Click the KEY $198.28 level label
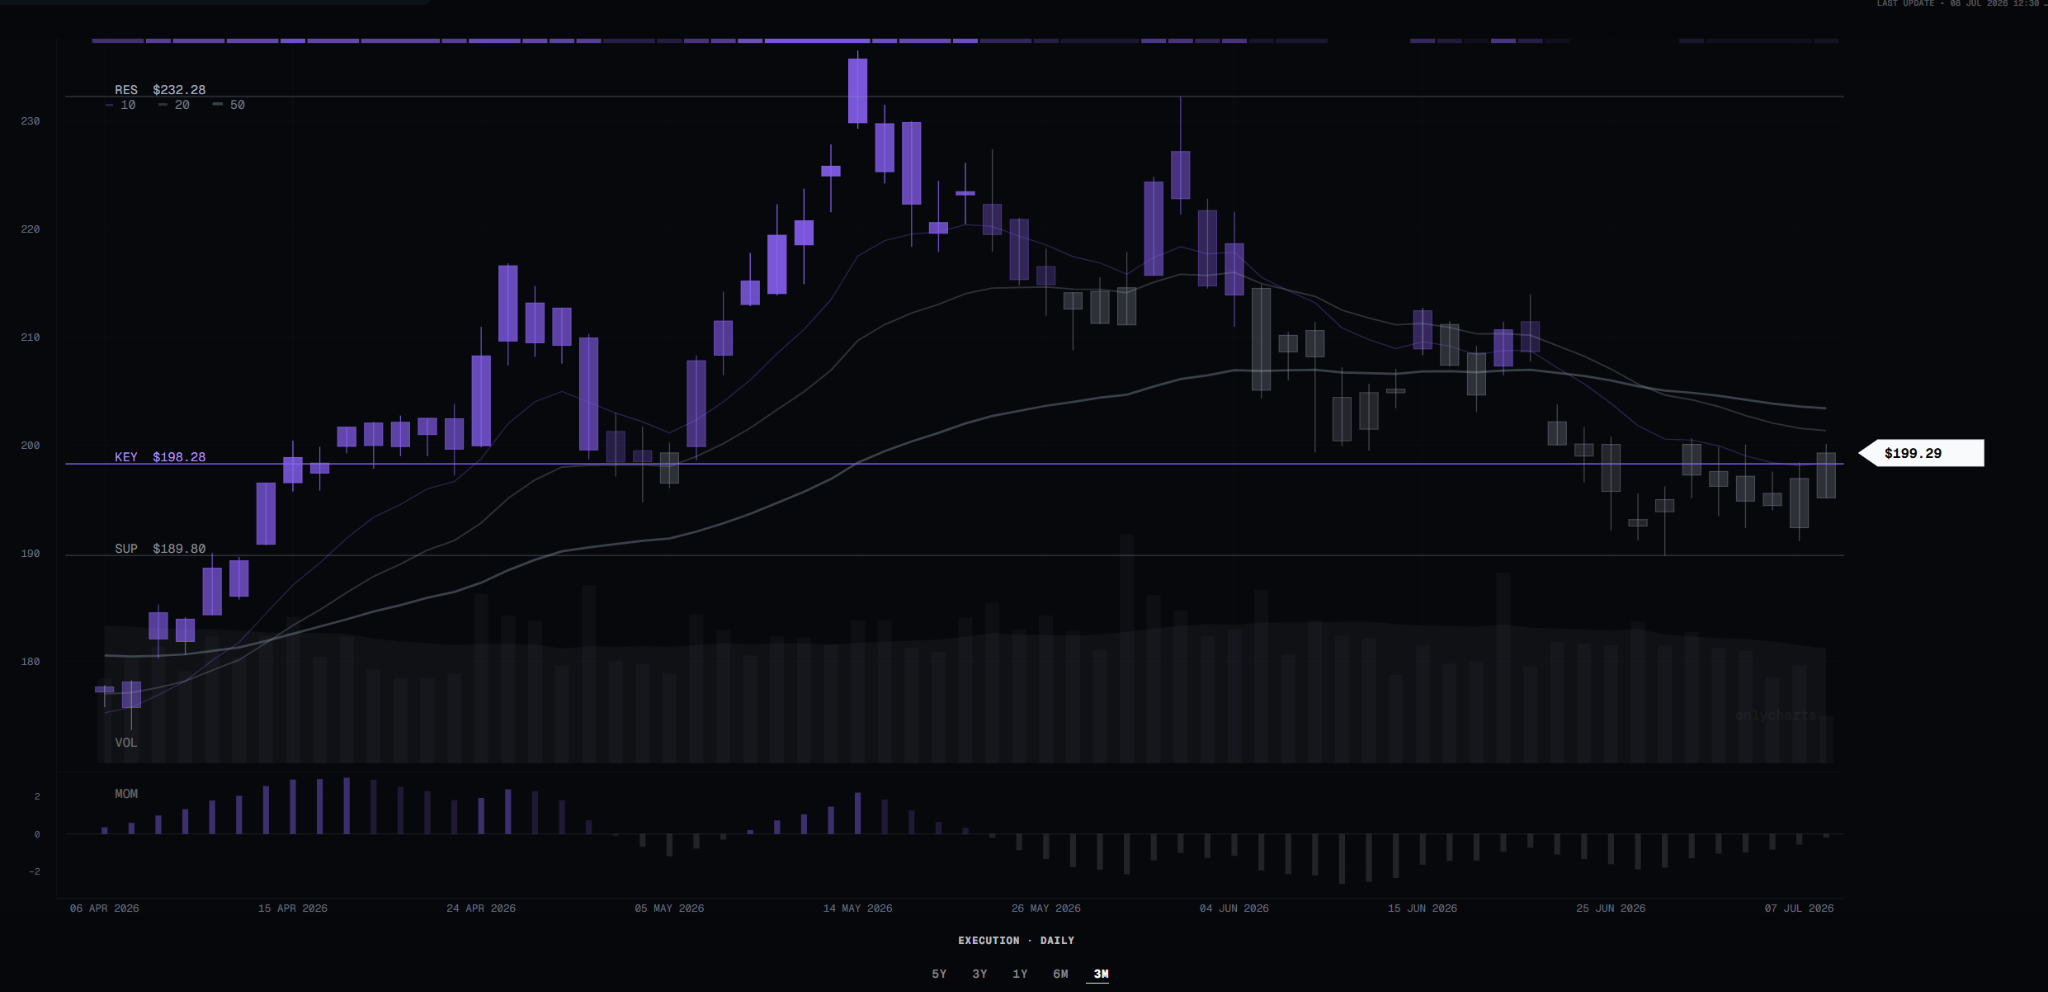 [x=160, y=457]
